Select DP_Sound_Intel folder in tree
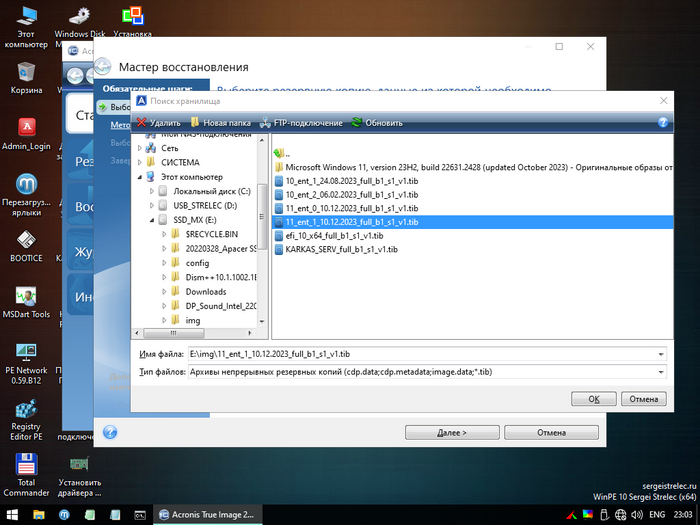The height and width of the screenshot is (525, 700). pos(221,306)
